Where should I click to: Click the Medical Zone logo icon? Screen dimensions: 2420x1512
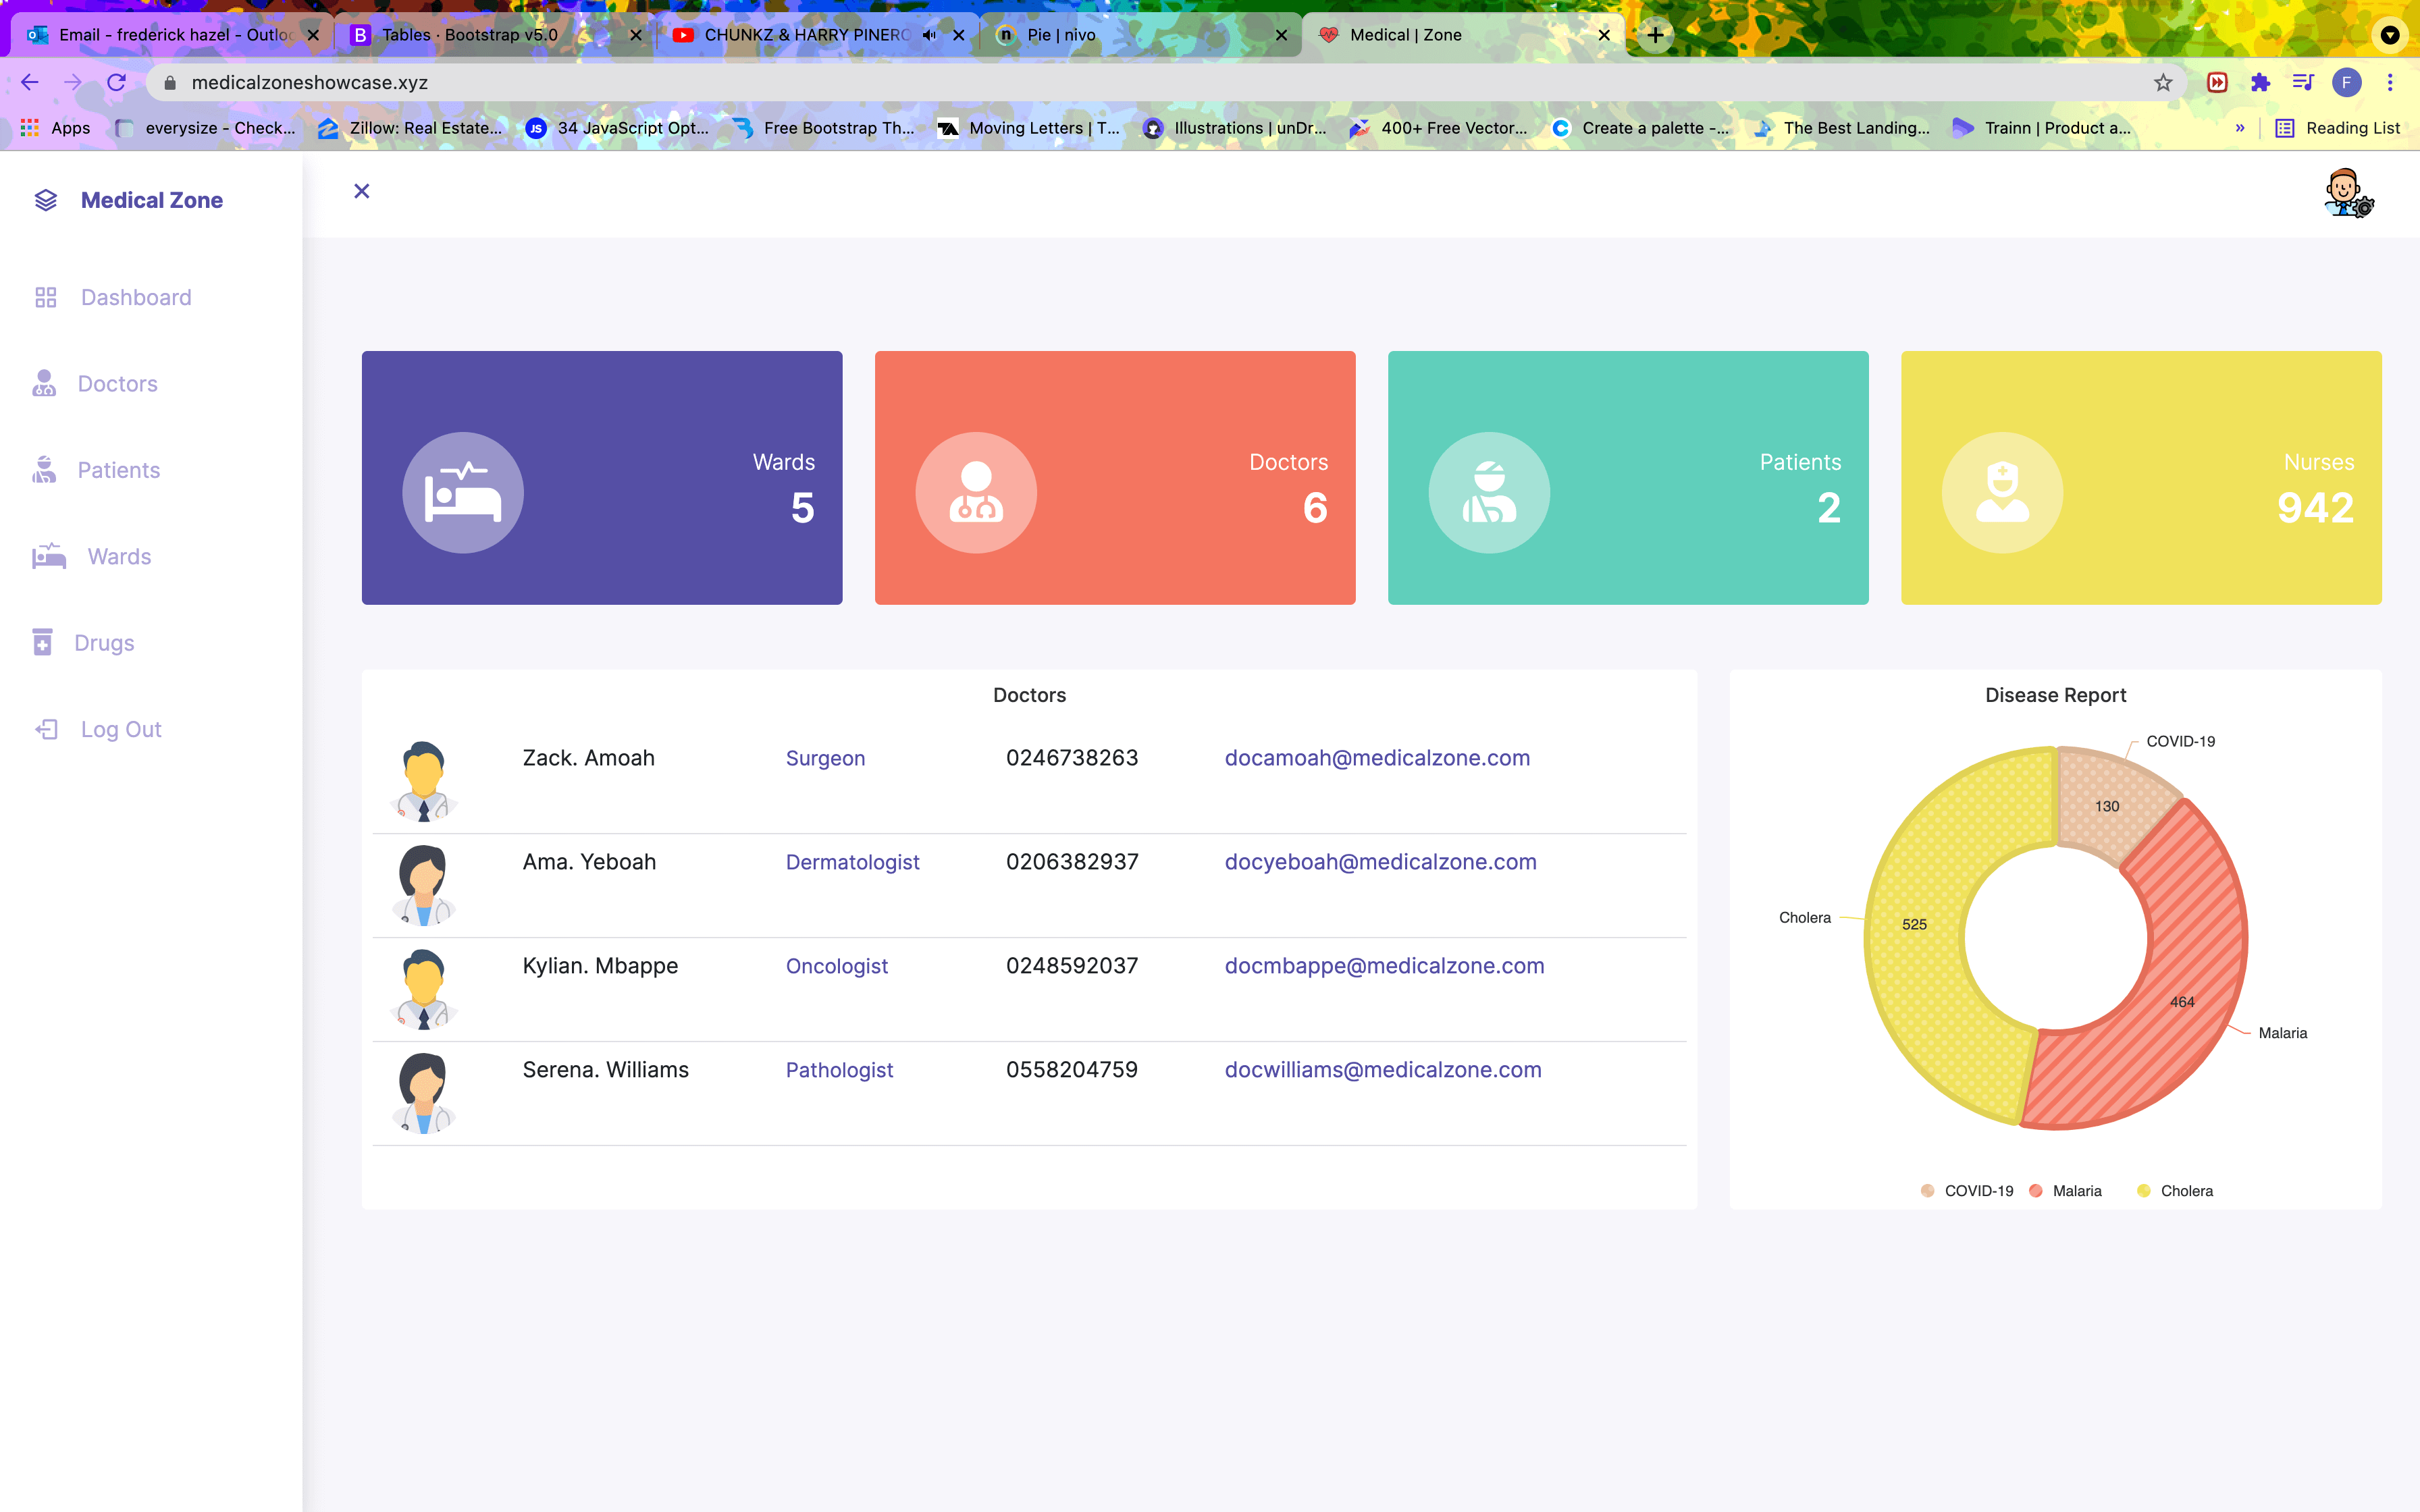[46, 200]
